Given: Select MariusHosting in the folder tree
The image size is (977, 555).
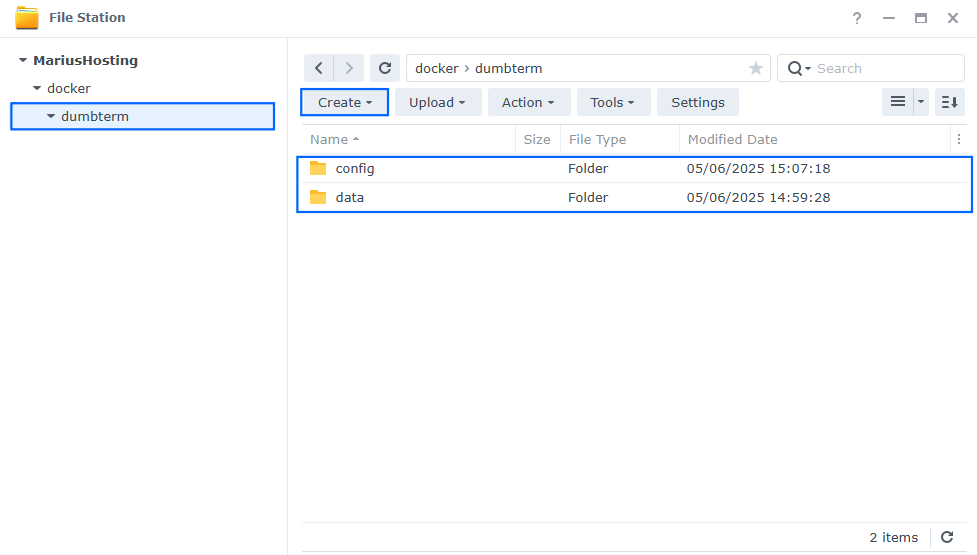Looking at the screenshot, I should point(85,60).
